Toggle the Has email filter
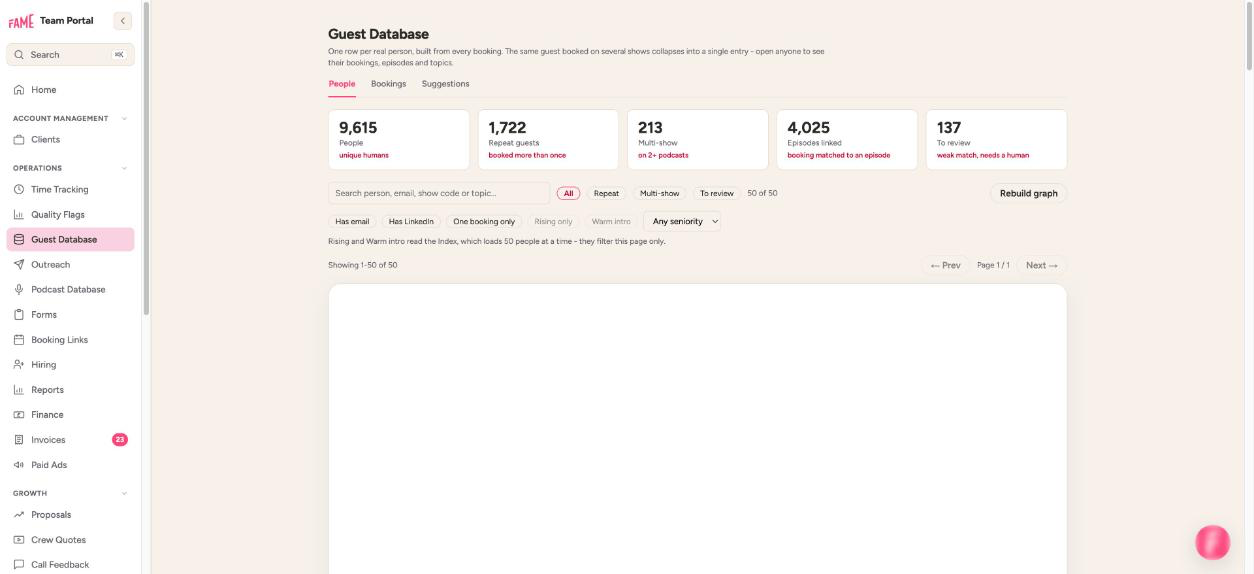The height and width of the screenshot is (574, 1254). tap(352, 221)
